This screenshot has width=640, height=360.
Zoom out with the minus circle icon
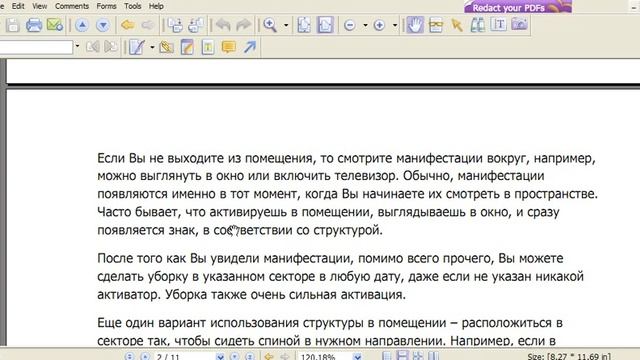pyautogui.click(x=350, y=25)
